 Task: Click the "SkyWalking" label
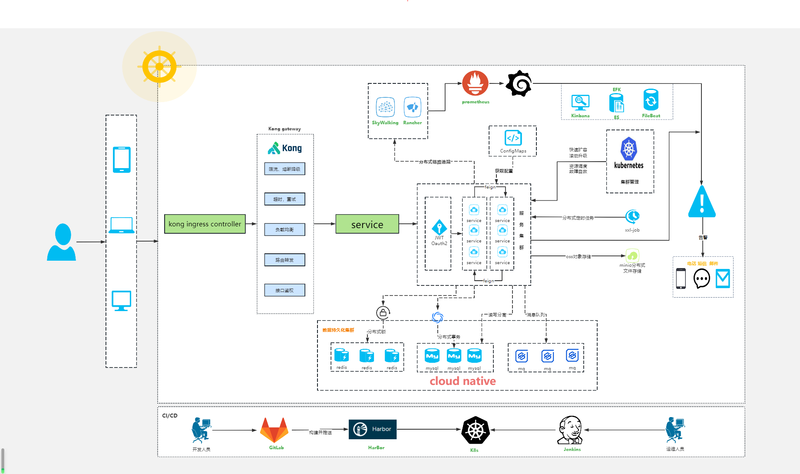tap(385, 123)
